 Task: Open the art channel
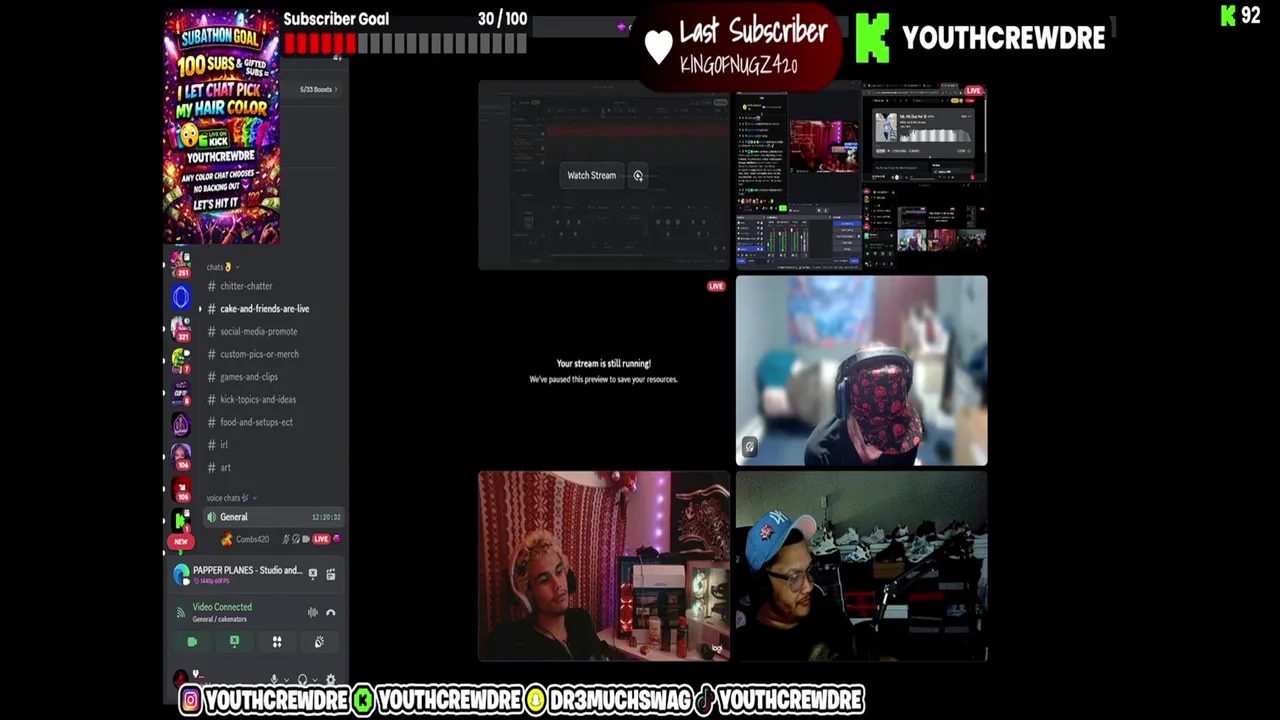coord(225,467)
